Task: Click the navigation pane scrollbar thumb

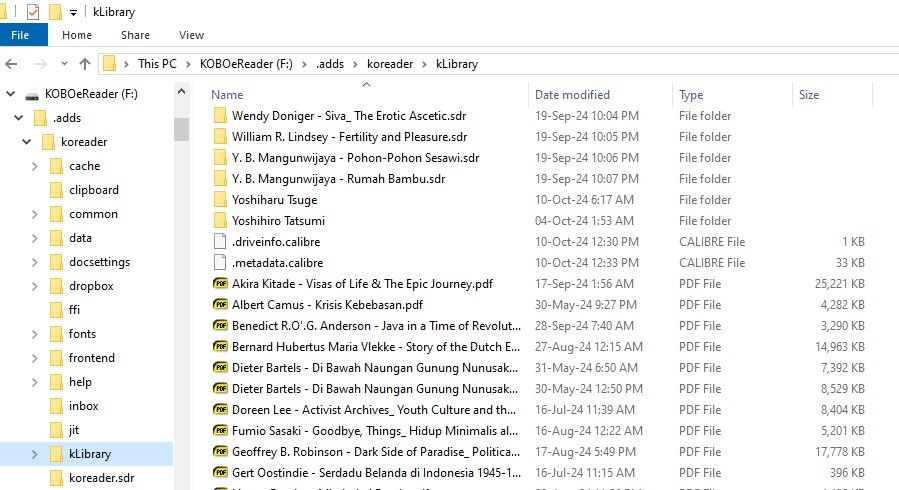Action: click(x=181, y=129)
